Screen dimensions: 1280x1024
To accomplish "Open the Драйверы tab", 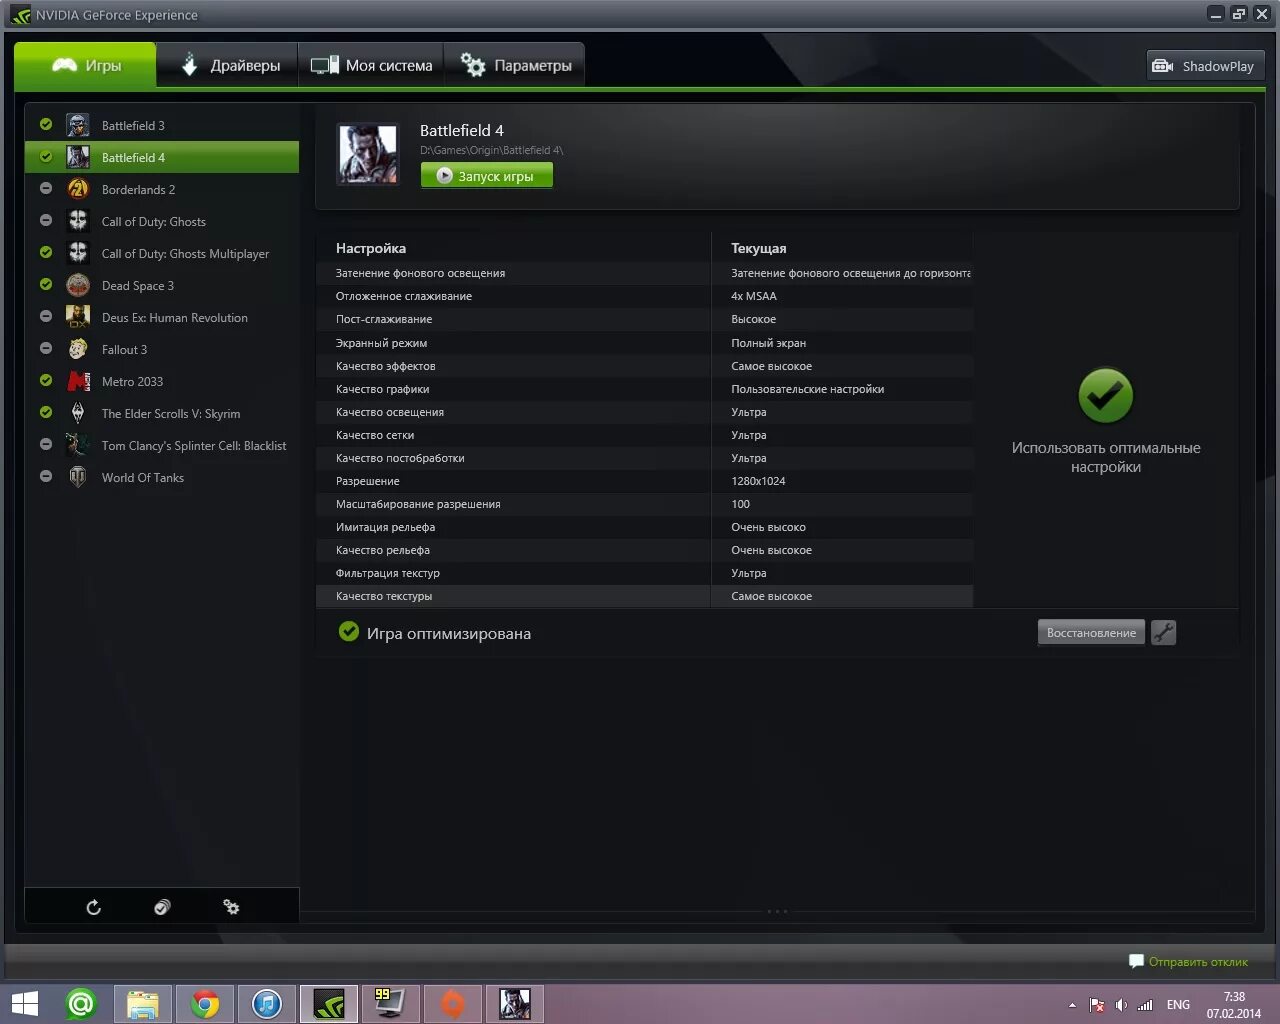I will [x=229, y=65].
